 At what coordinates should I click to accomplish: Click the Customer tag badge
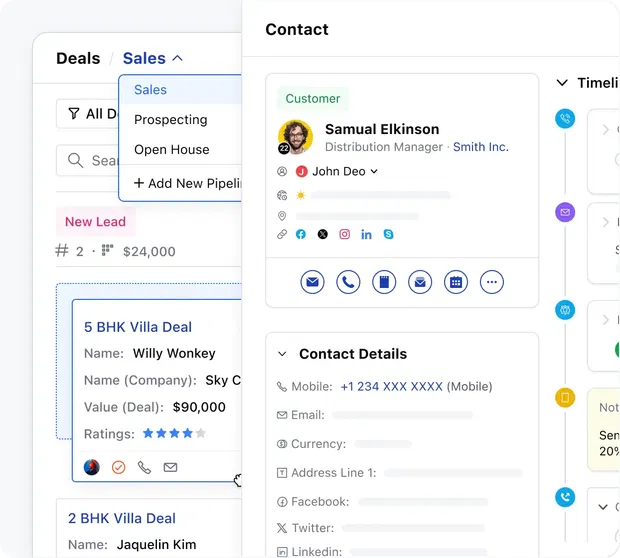pos(312,98)
